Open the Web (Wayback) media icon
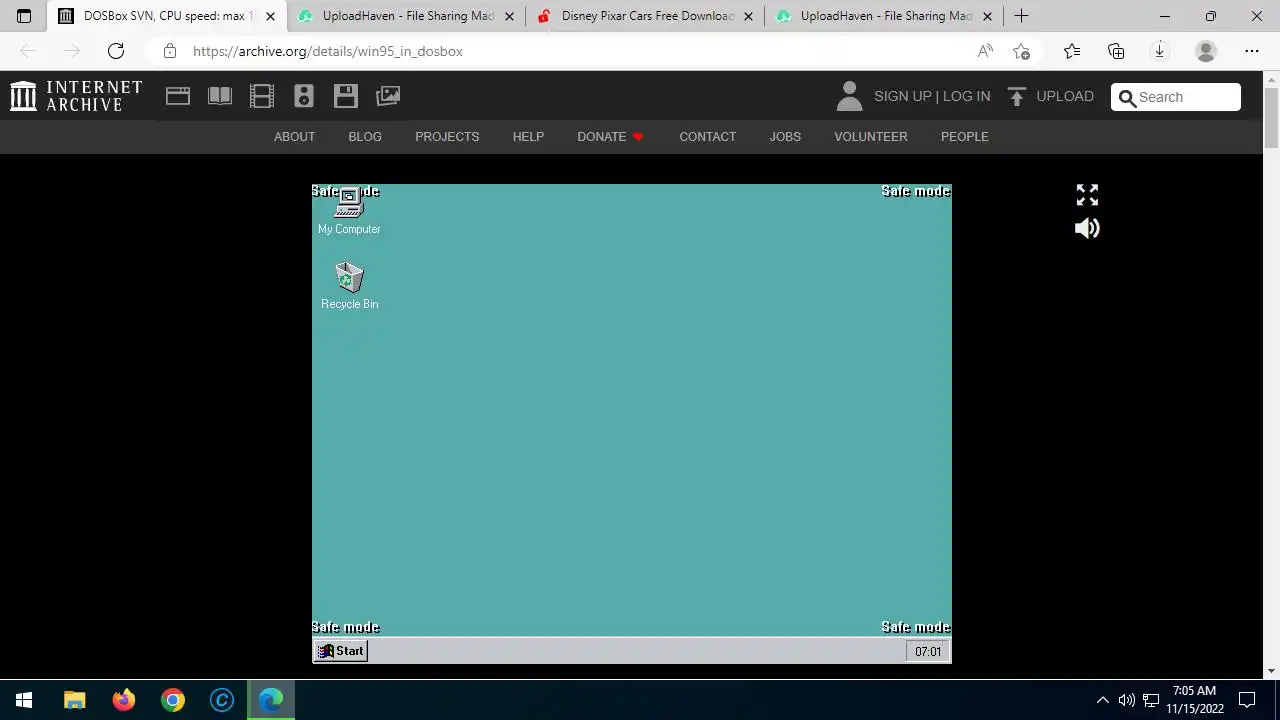 [x=178, y=96]
